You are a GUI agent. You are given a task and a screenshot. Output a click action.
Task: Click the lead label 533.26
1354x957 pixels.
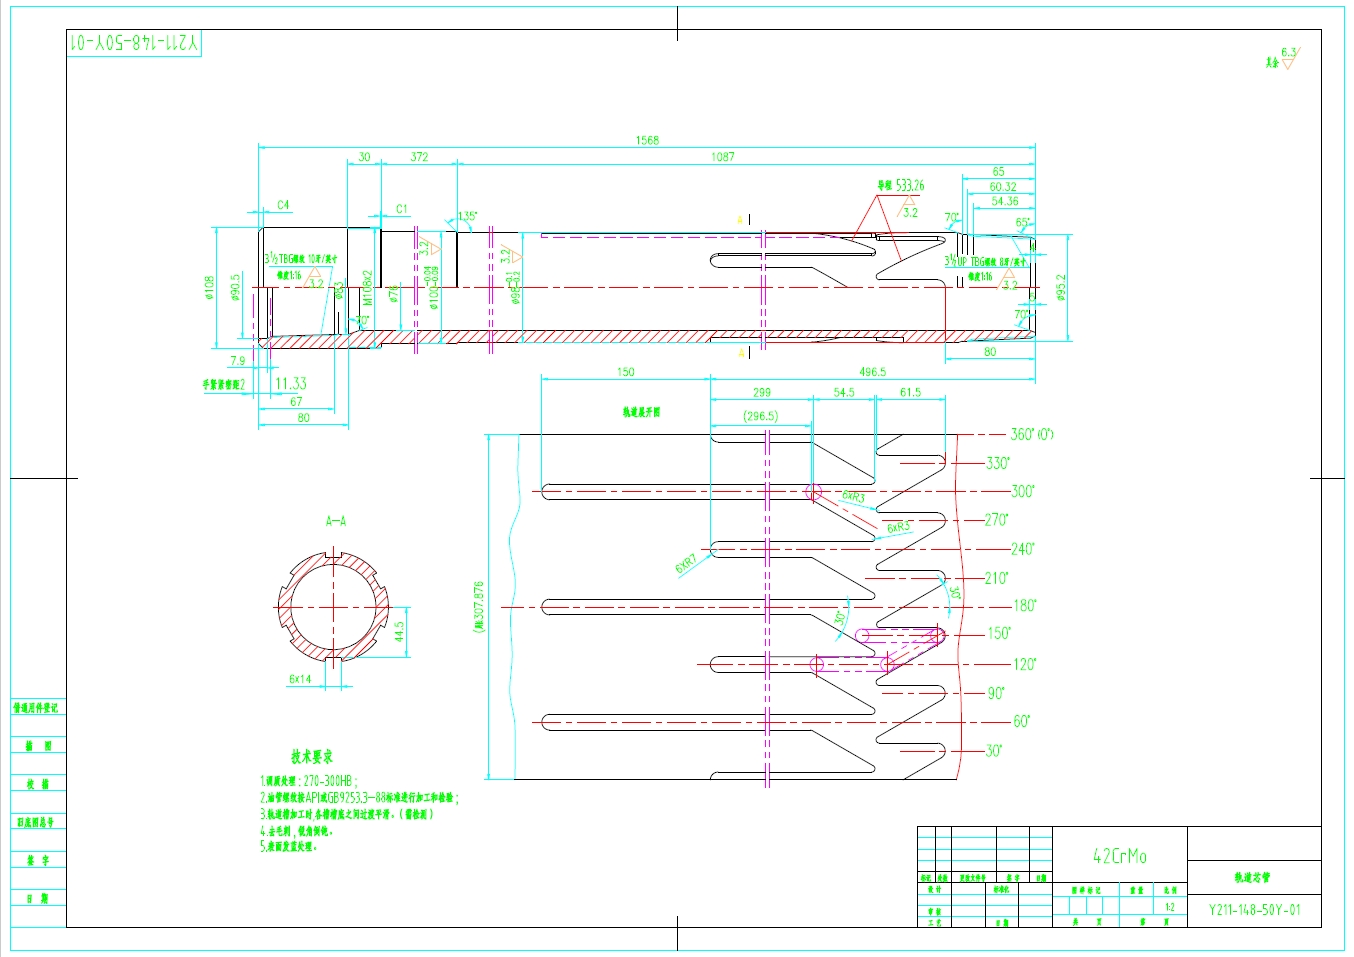coord(901,185)
